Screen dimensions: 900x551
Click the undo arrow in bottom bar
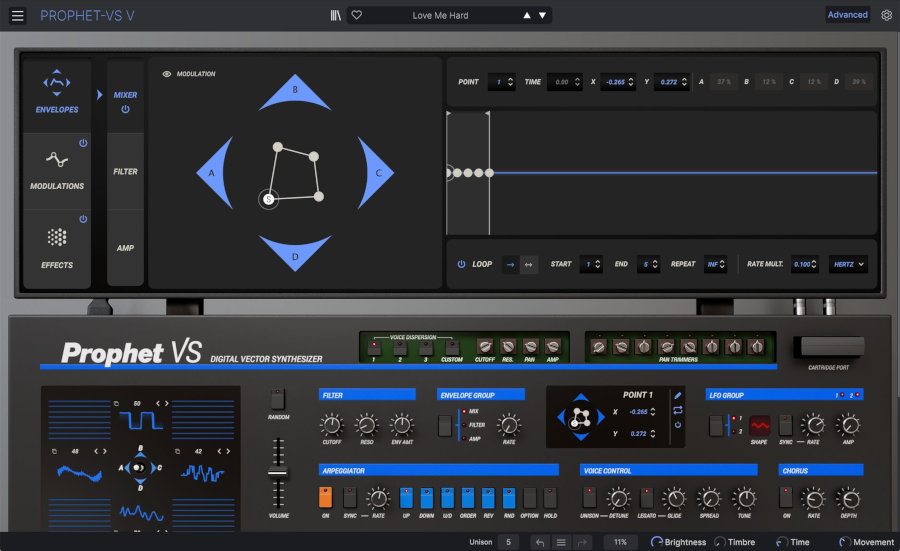point(540,542)
